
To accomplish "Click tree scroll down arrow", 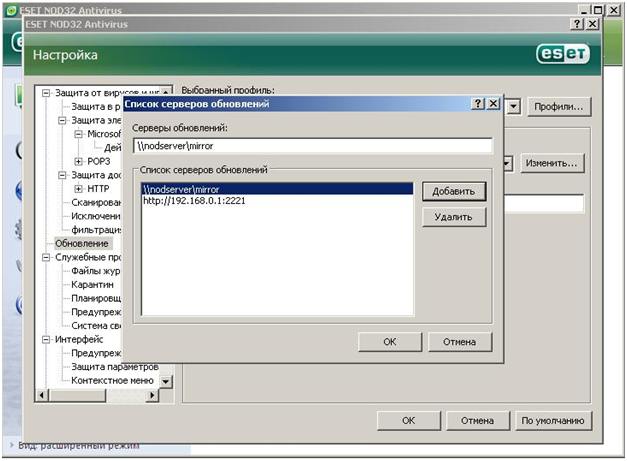I will [x=166, y=381].
